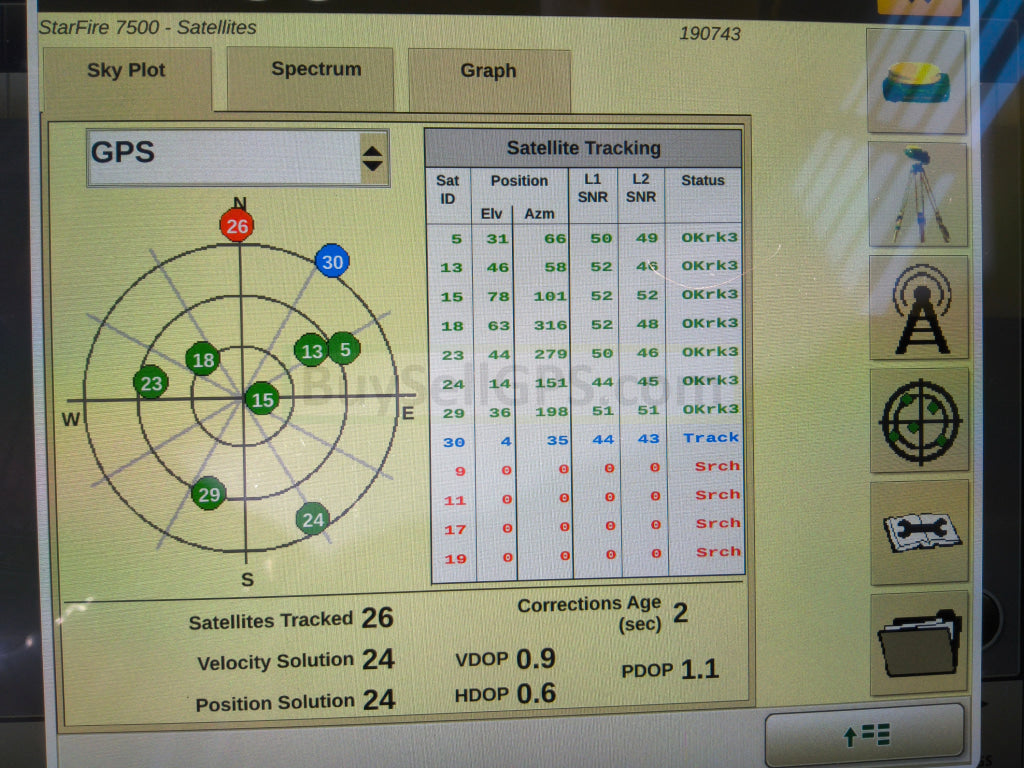Click blue satellite 30 marker on sky plot
The image size is (1024, 768).
coord(332,262)
